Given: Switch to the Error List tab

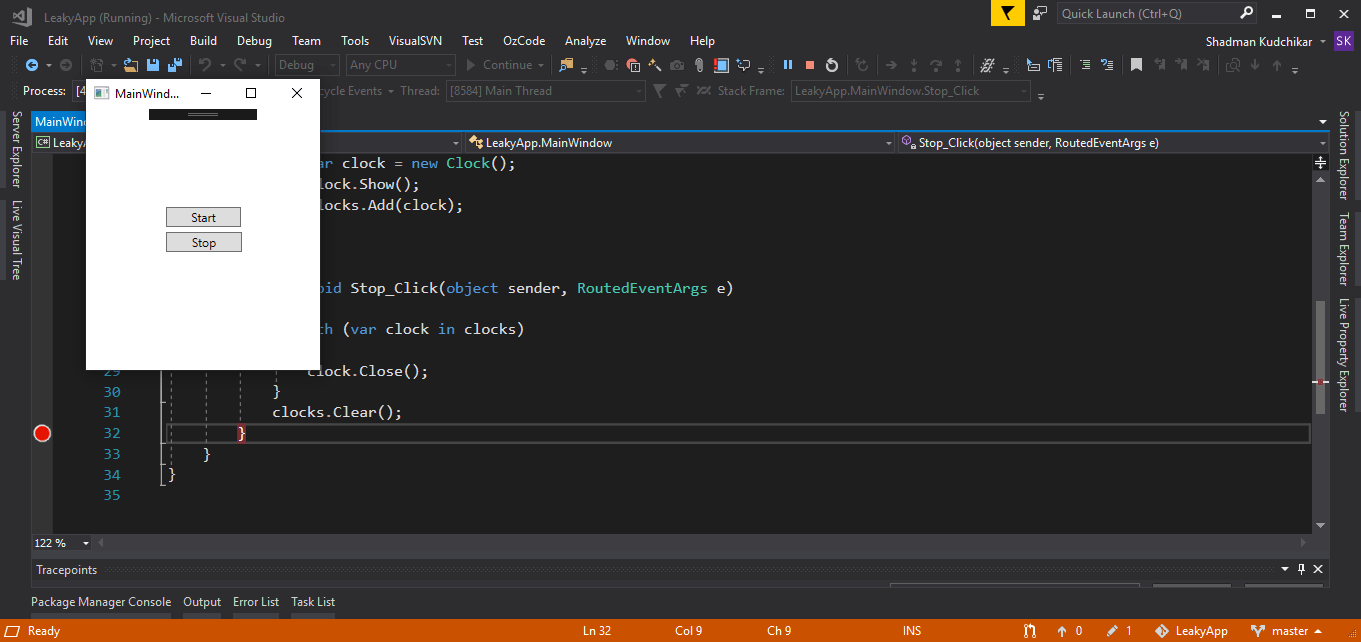Looking at the screenshot, I should 255,601.
